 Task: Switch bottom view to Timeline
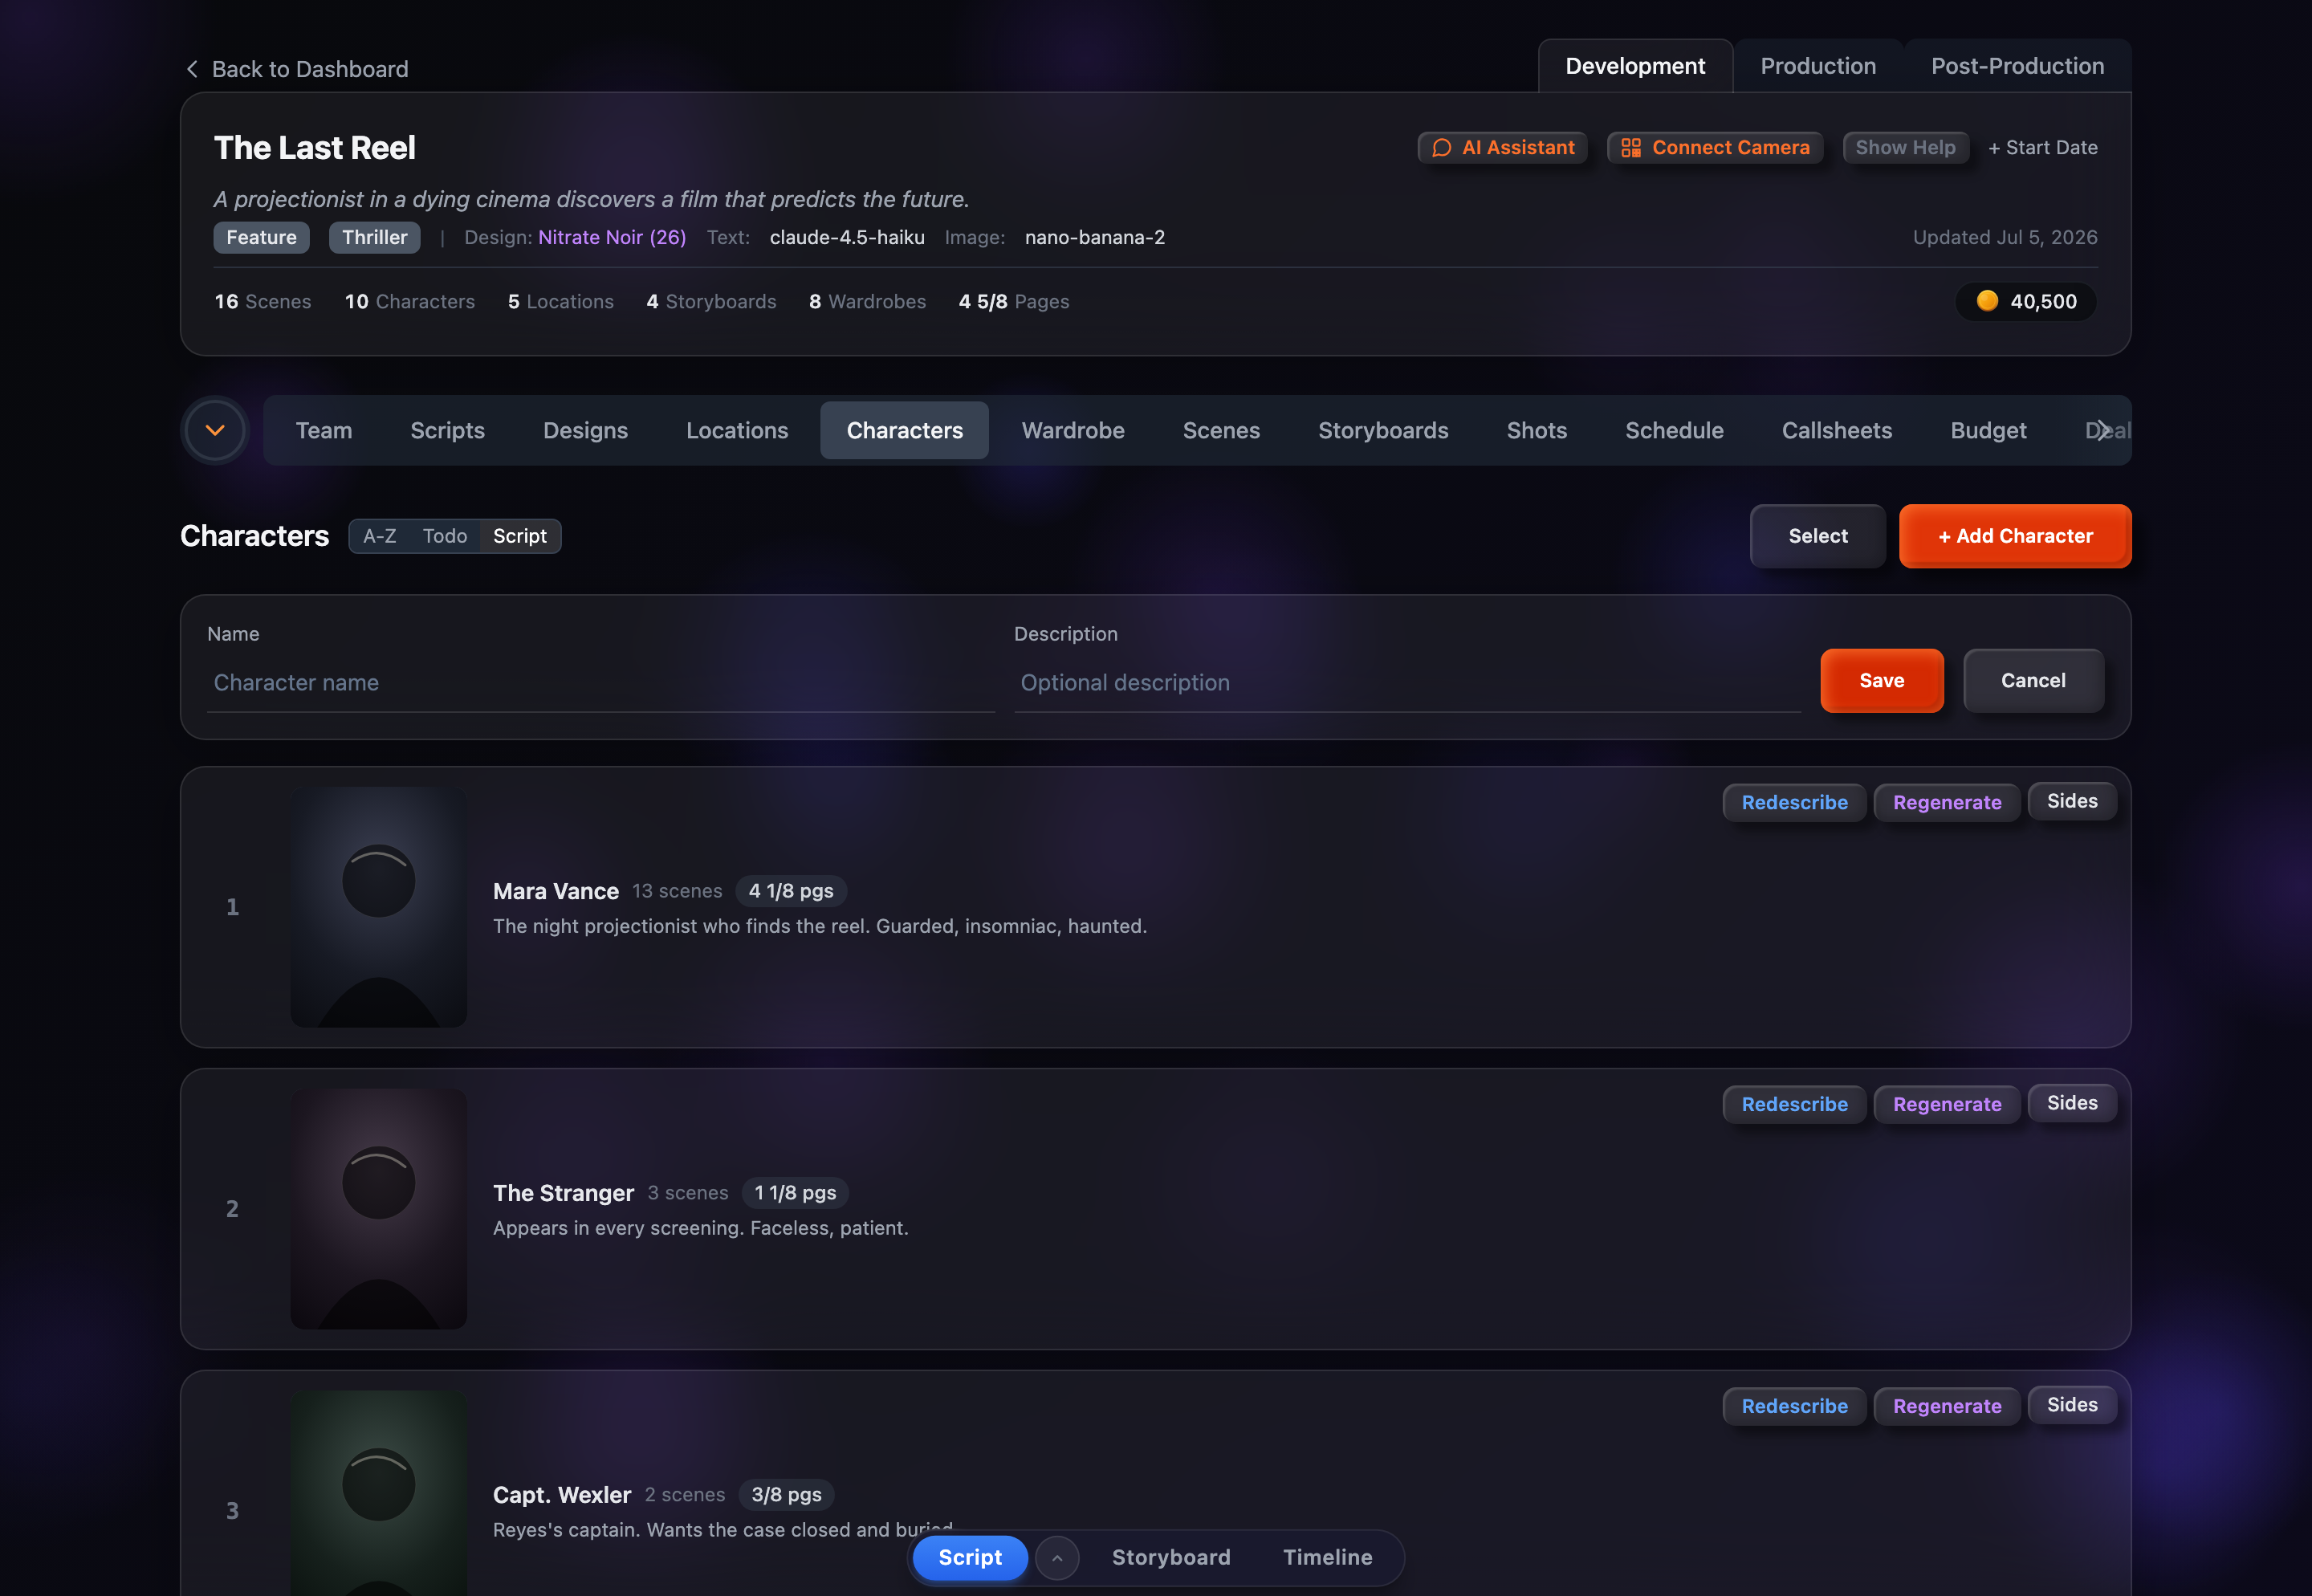pos(1328,1558)
